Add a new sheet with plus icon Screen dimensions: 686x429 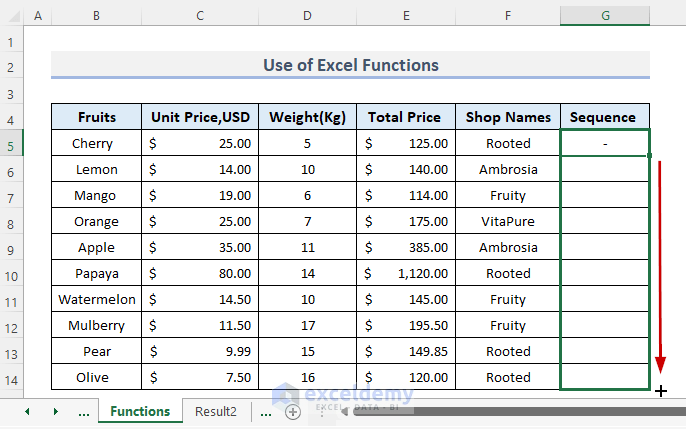(292, 411)
